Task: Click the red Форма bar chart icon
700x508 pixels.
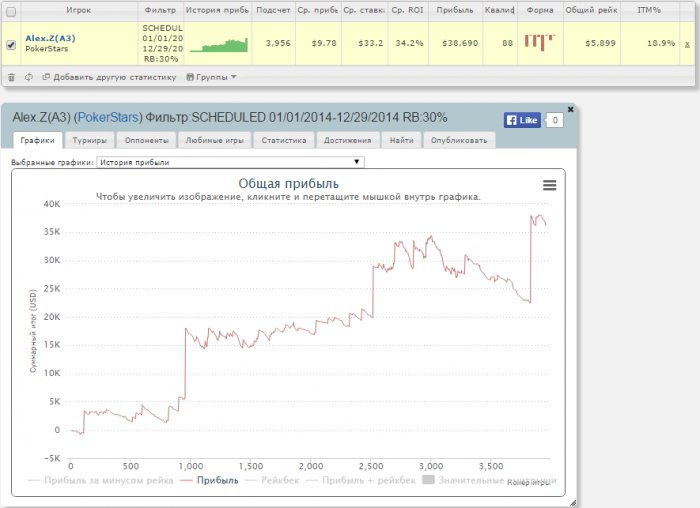Action: tap(540, 42)
